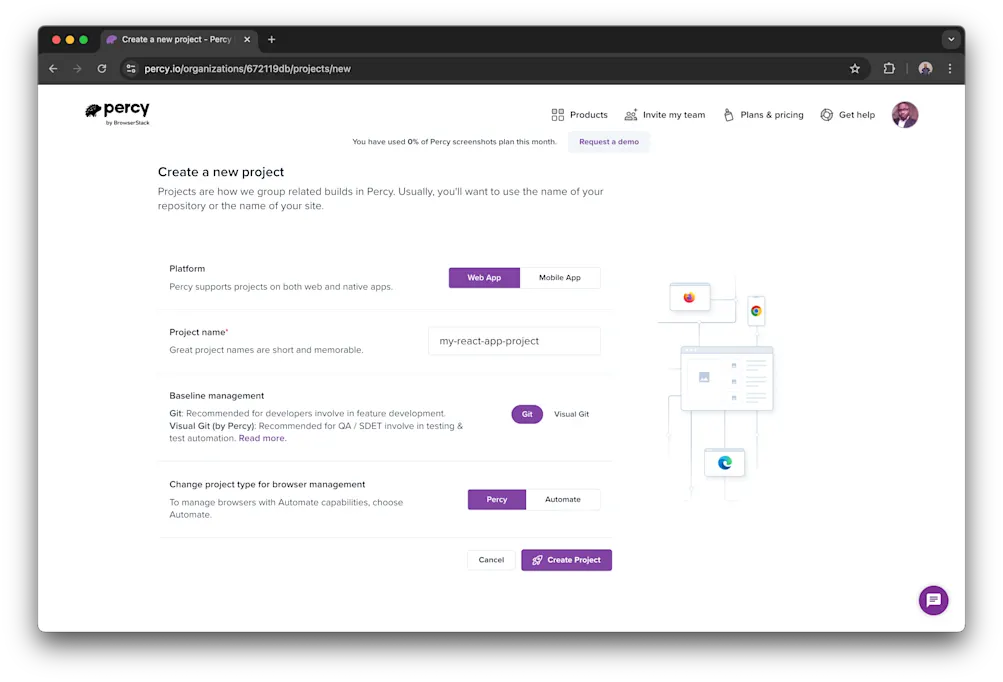Open the chat support bubble
This screenshot has width=1003, height=682.
click(x=933, y=600)
